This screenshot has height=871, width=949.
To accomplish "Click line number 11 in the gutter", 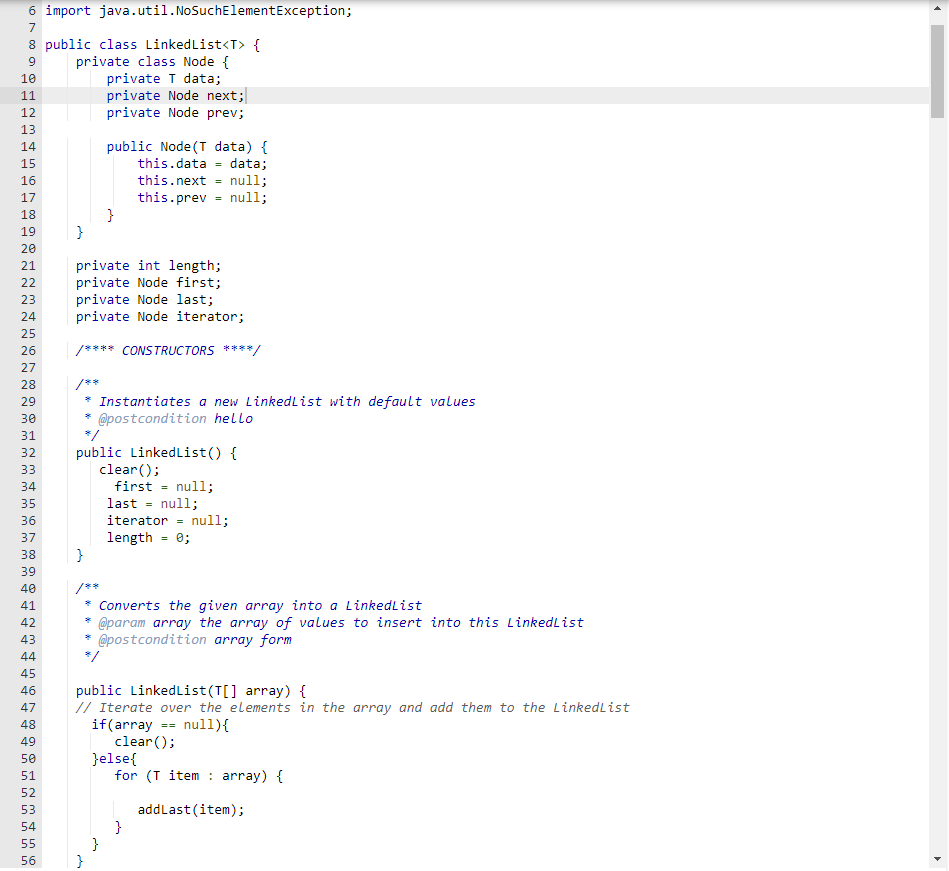I will click(28, 95).
